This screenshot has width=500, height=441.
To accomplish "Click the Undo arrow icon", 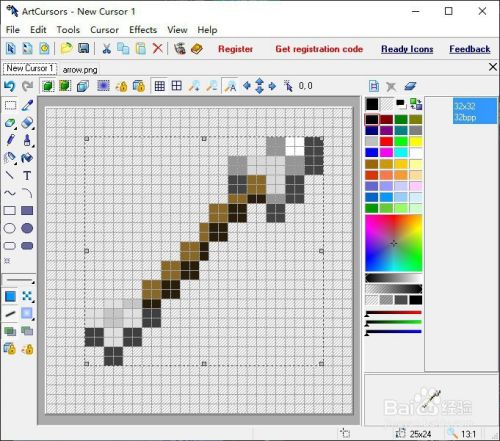I will pyautogui.click(x=10, y=86).
